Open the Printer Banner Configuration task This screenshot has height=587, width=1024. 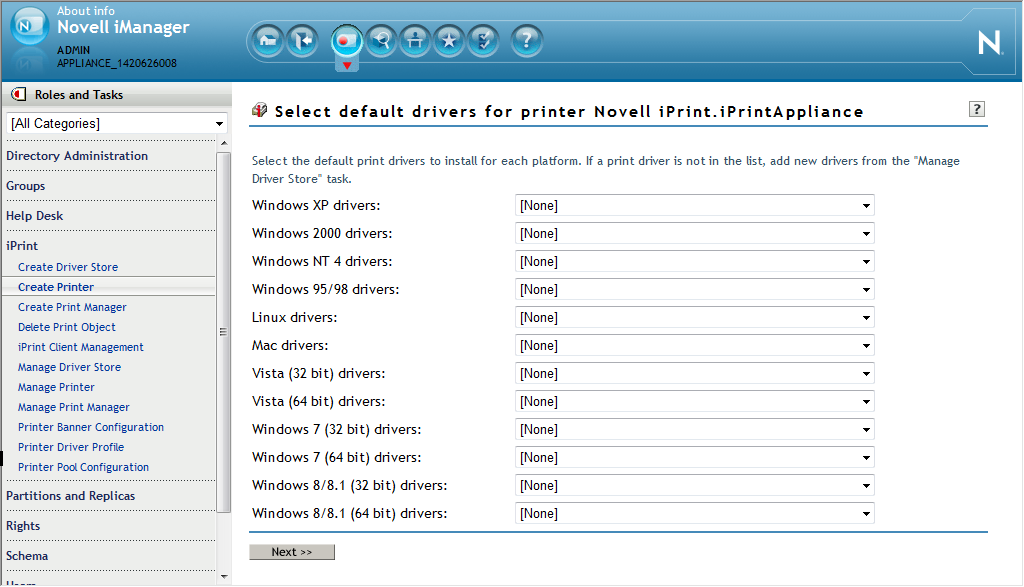(91, 427)
